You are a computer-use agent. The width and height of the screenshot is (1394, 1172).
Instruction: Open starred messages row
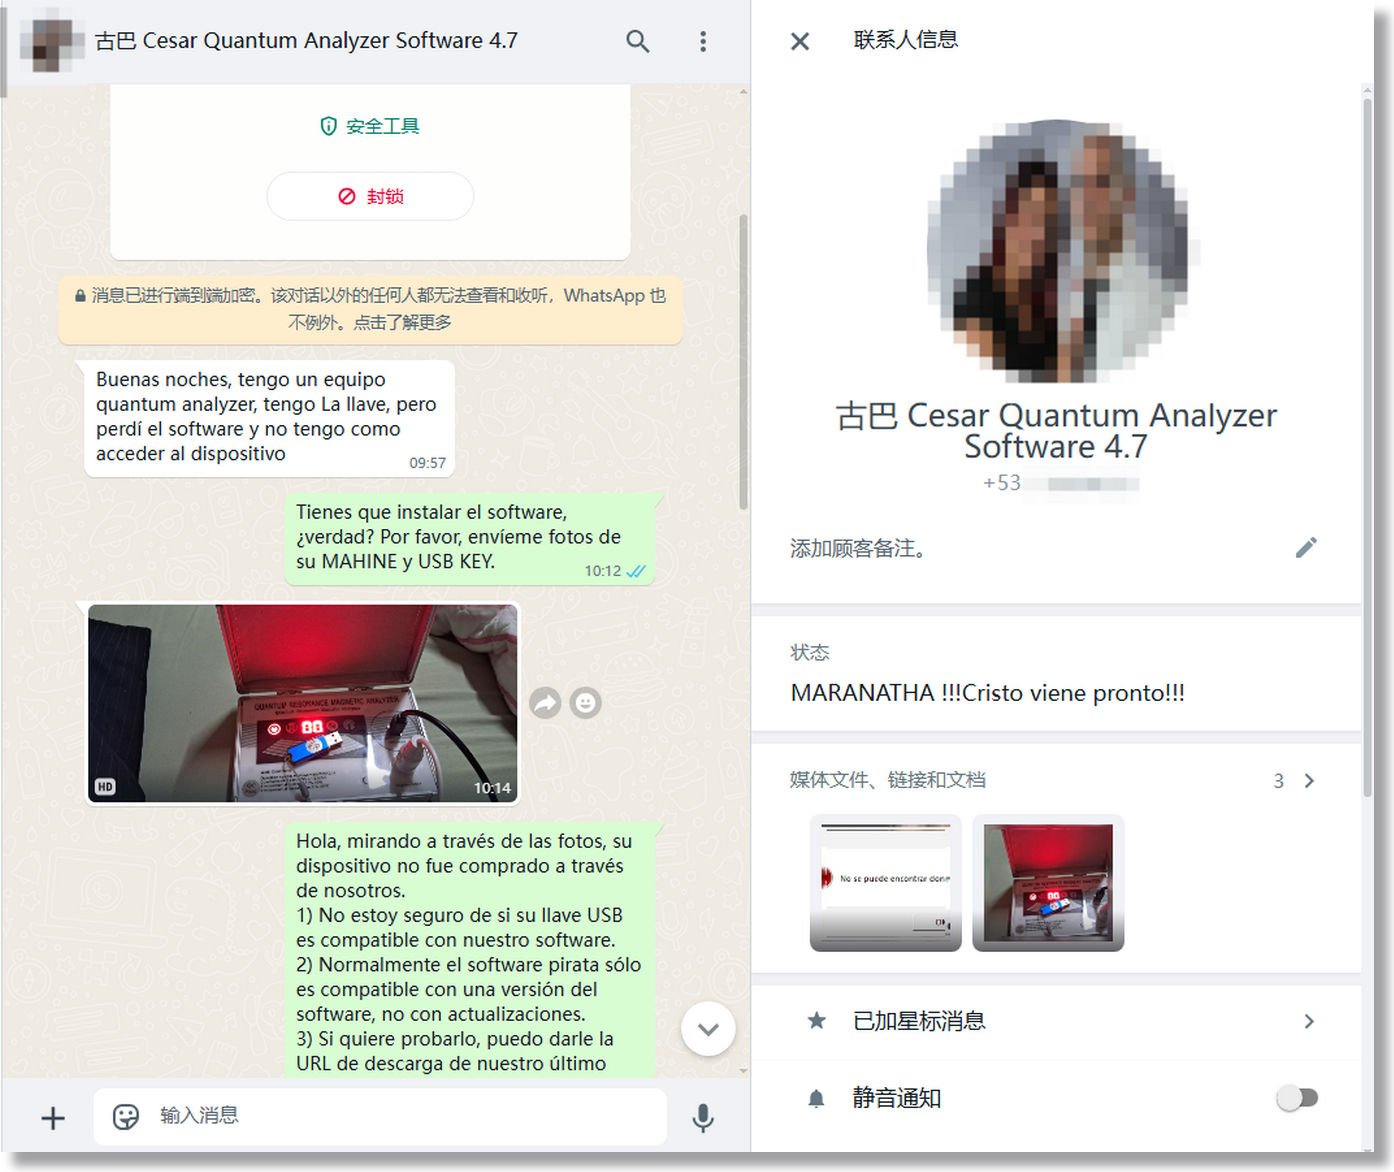pos(1056,1021)
